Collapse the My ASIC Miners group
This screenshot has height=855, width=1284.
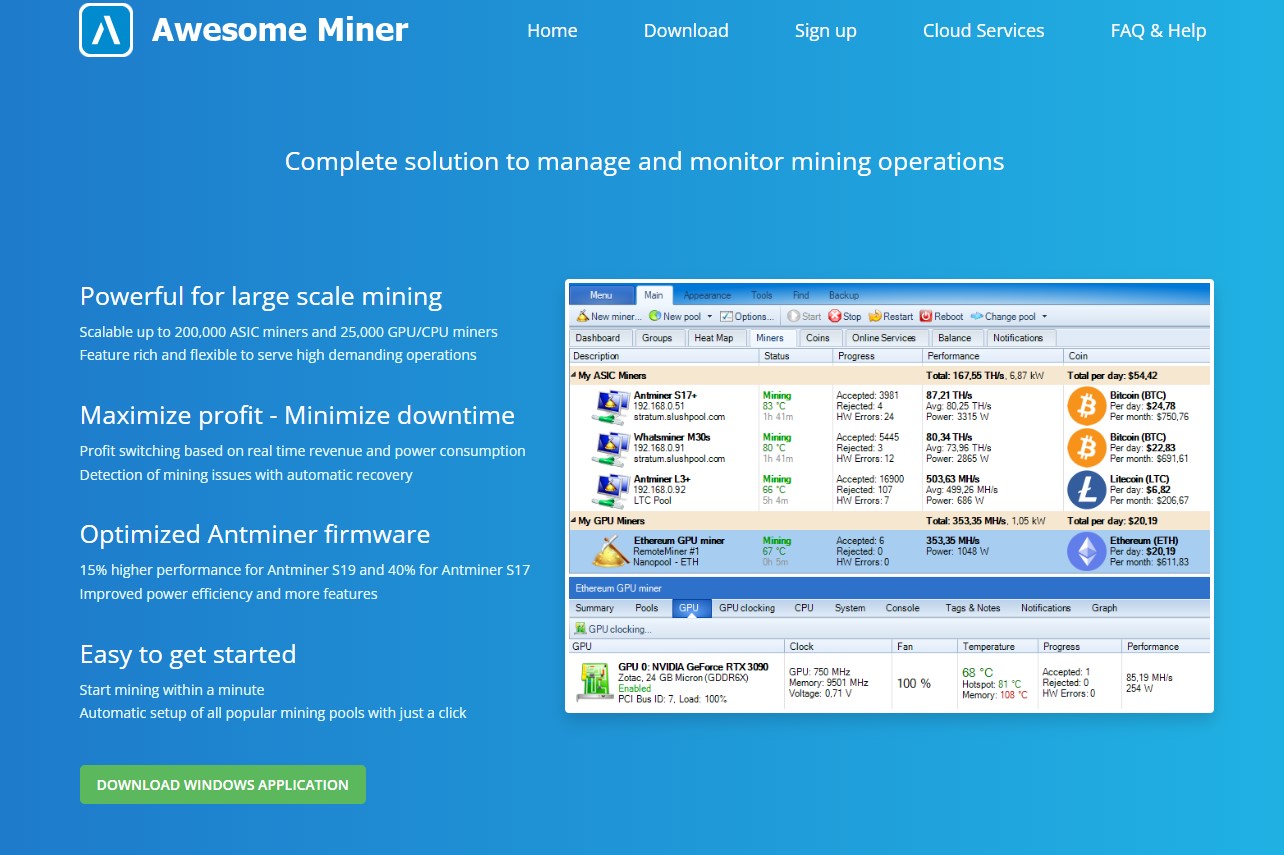pyautogui.click(x=574, y=376)
